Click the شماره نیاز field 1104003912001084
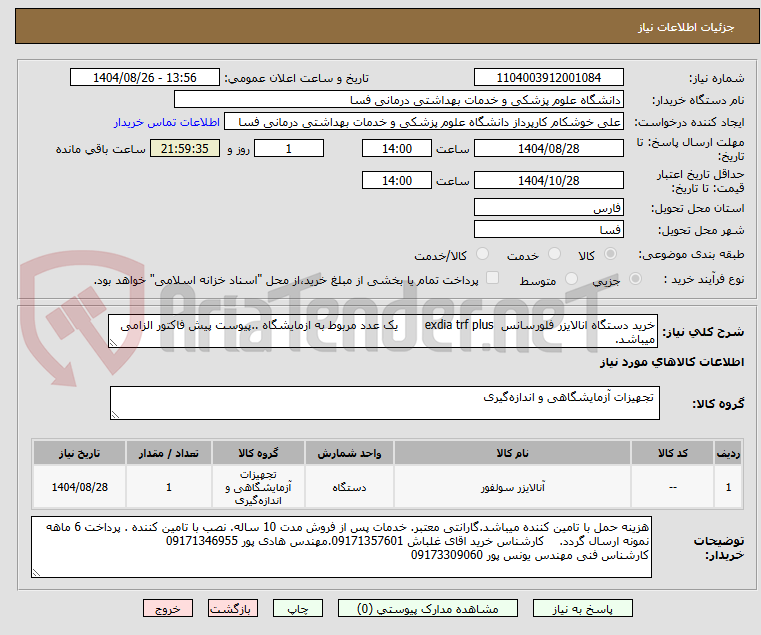This screenshot has height=635, width=761. [x=548, y=78]
